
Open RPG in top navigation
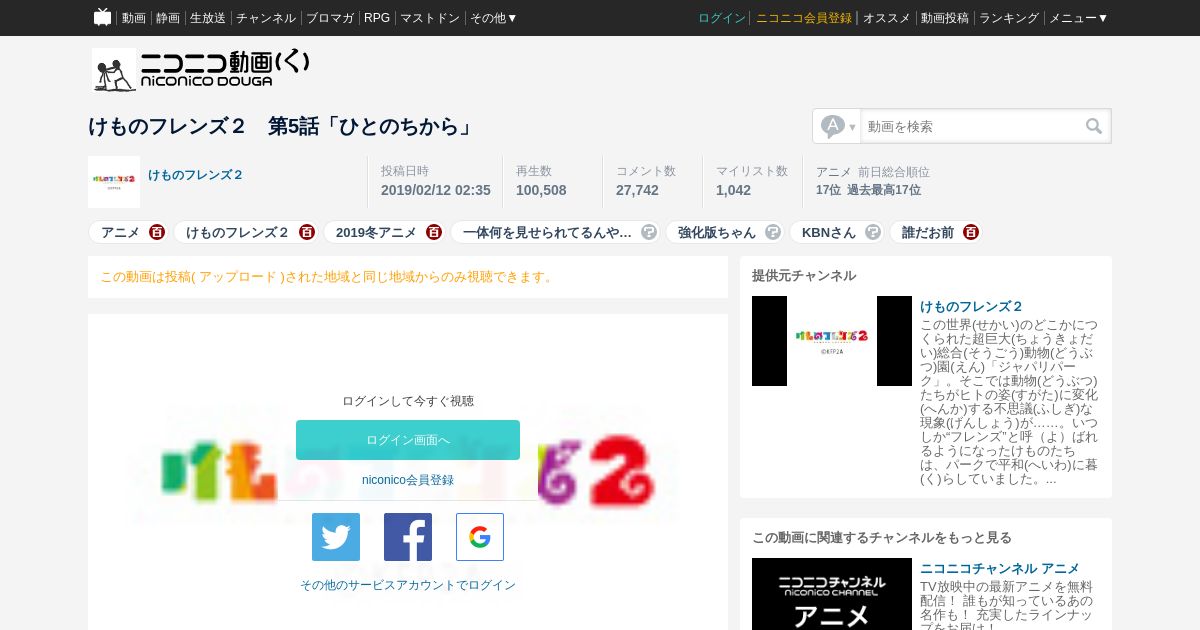click(377, 18)
